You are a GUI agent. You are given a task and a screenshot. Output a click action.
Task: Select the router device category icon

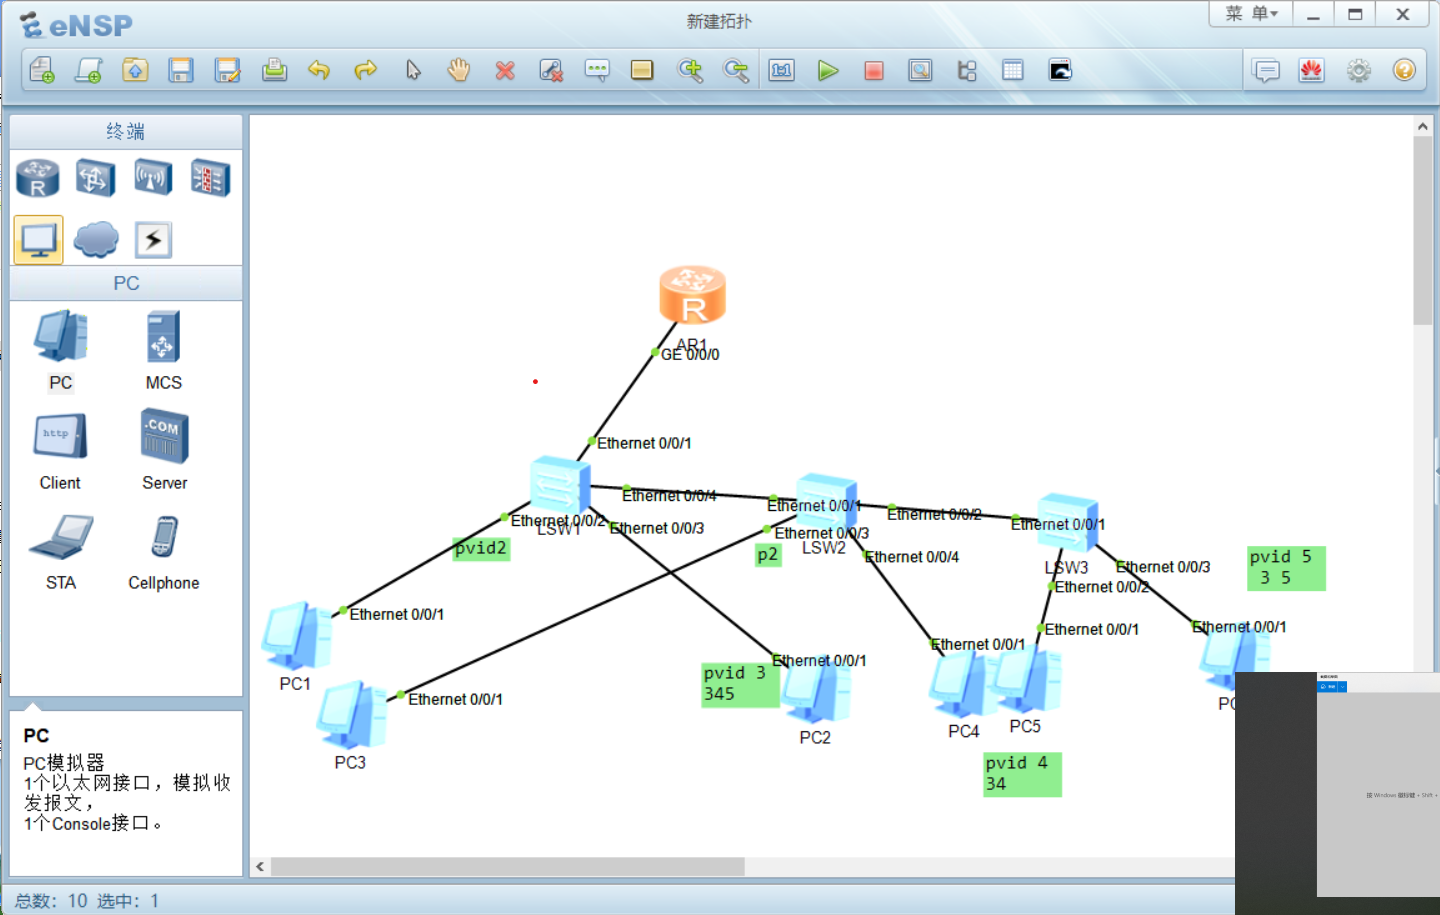click(37, 177)
